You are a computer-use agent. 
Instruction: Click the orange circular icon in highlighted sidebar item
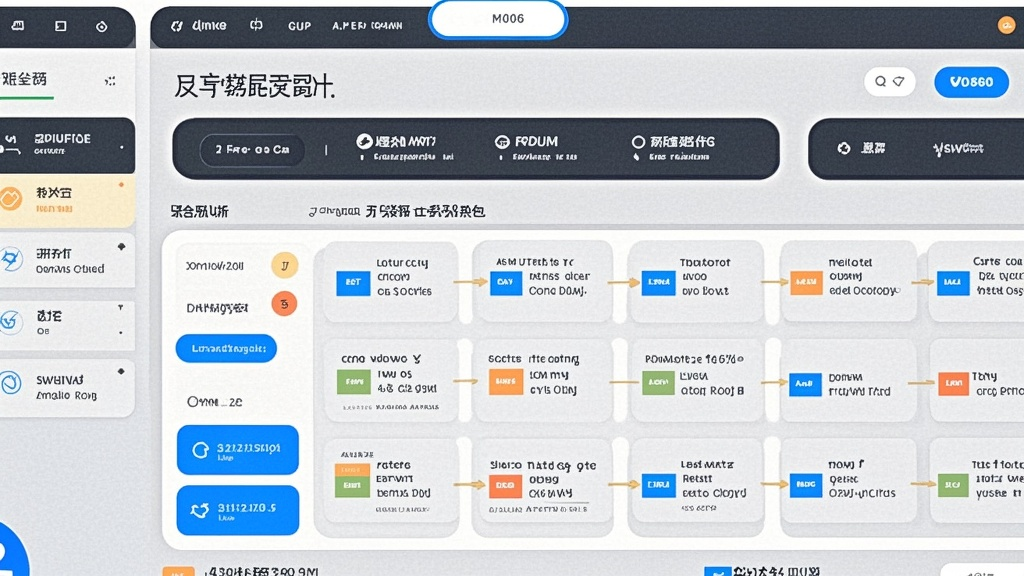(11, 199)
